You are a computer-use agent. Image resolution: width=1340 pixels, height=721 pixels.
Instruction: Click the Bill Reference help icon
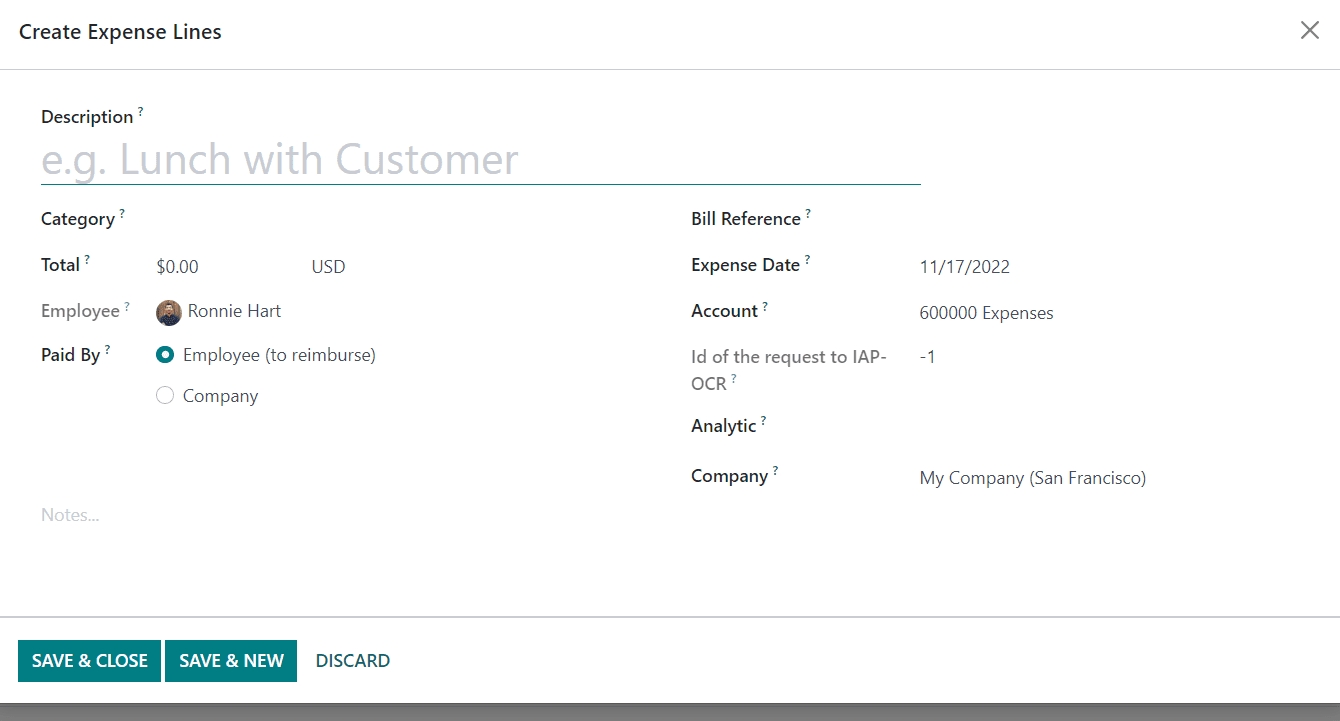coord(808,213)
